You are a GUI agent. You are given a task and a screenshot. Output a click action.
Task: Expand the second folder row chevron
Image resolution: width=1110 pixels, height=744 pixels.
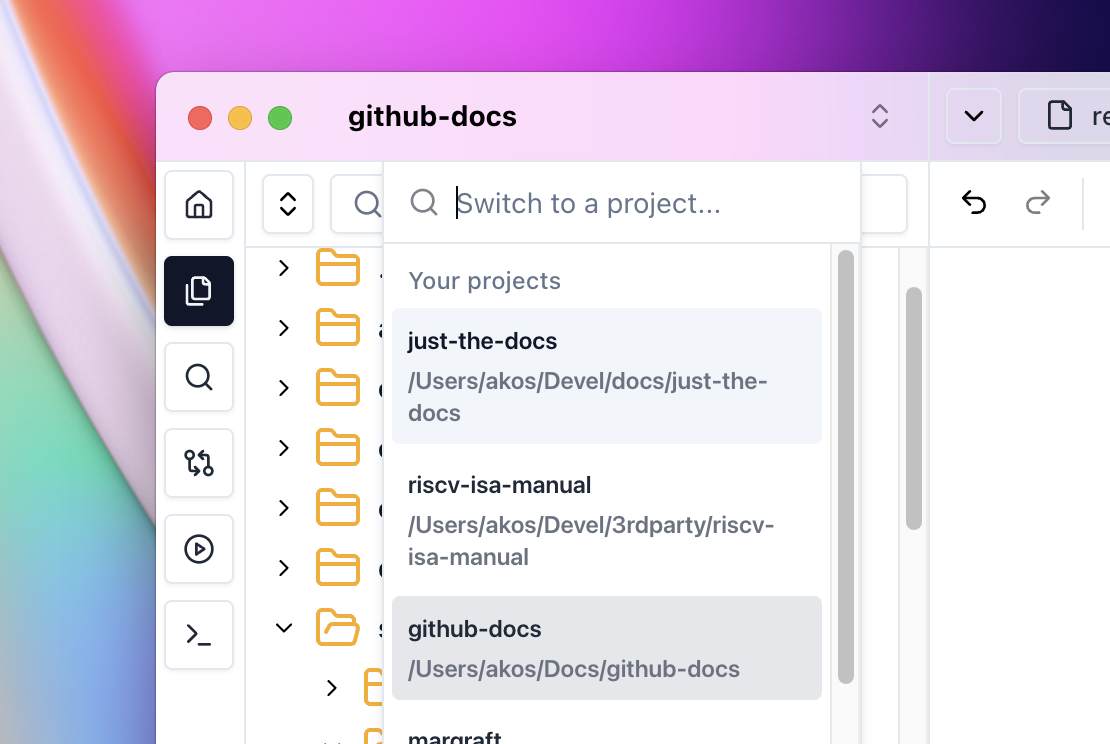point(284,328)
